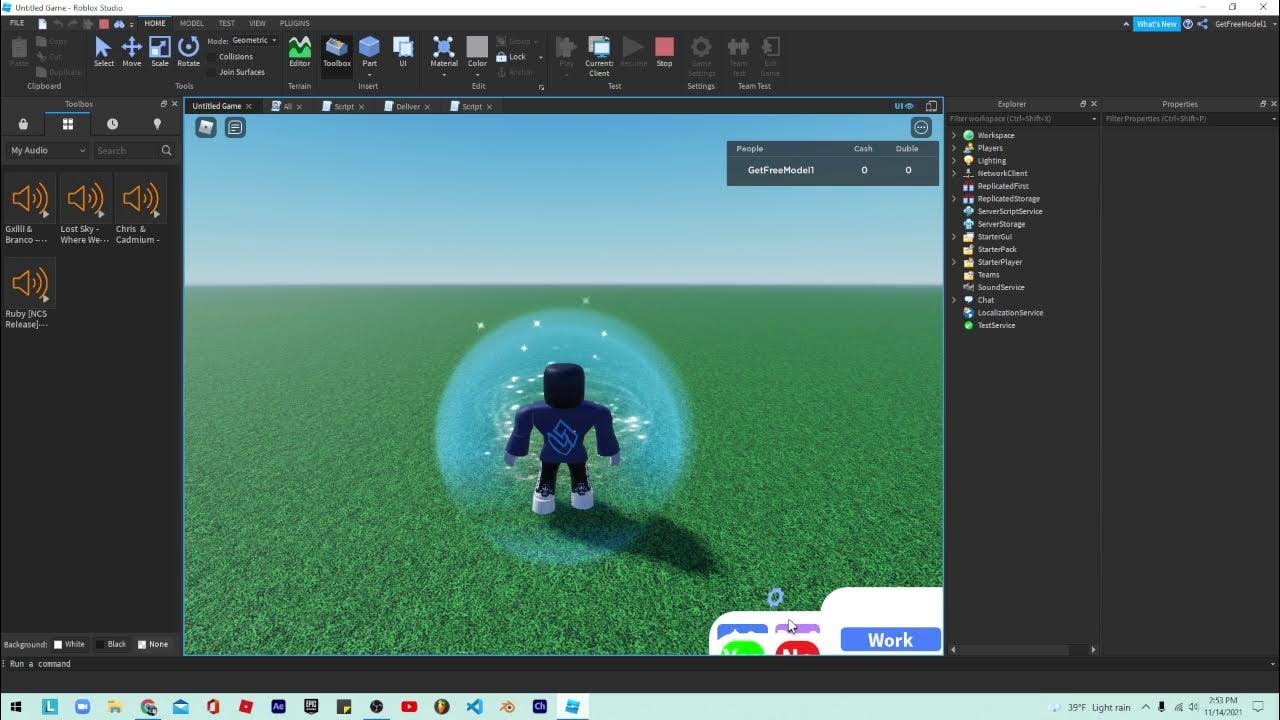
Task: Click the viewport layout icon beside UI toggle
Action: coord(931,106)
